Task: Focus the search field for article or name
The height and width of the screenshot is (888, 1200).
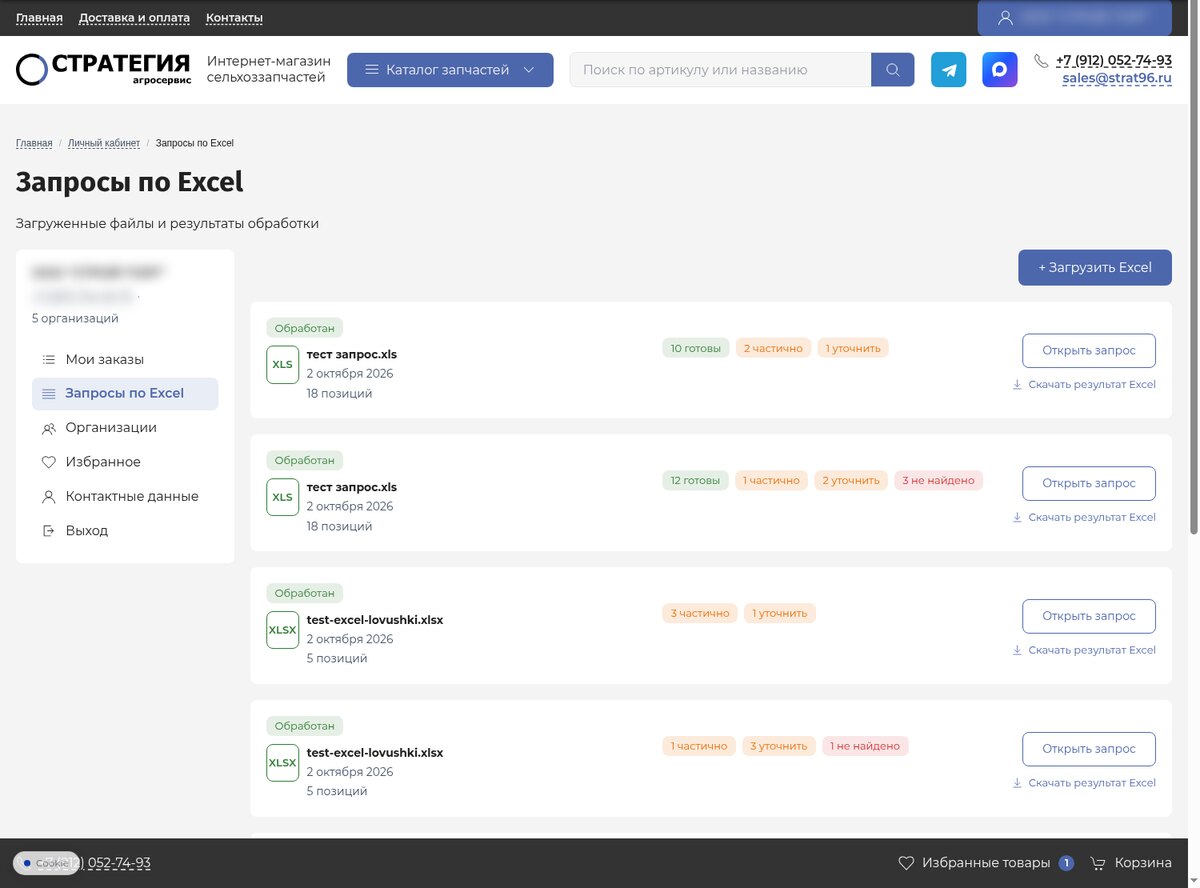Action: [720, 70]
